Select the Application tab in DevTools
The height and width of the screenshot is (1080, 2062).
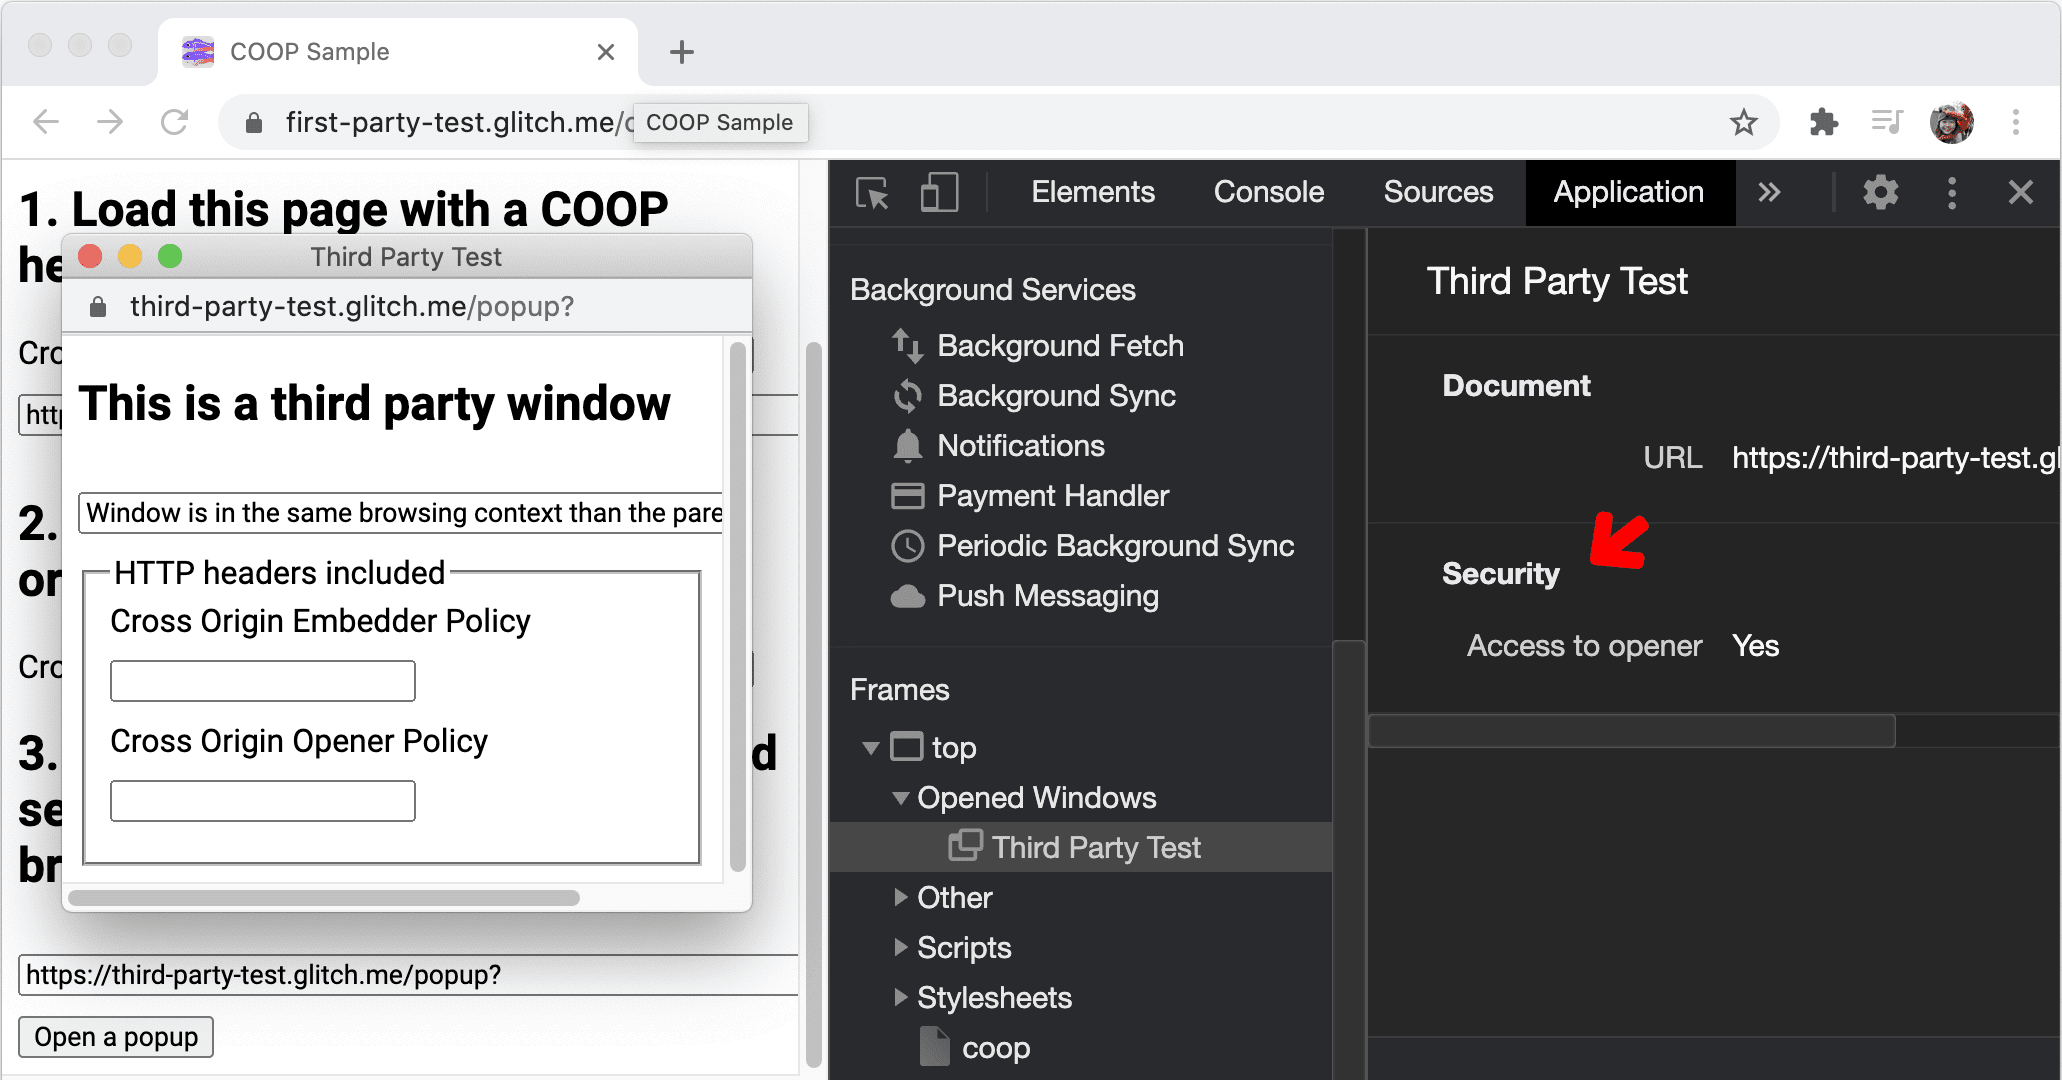pos(1630,192)
